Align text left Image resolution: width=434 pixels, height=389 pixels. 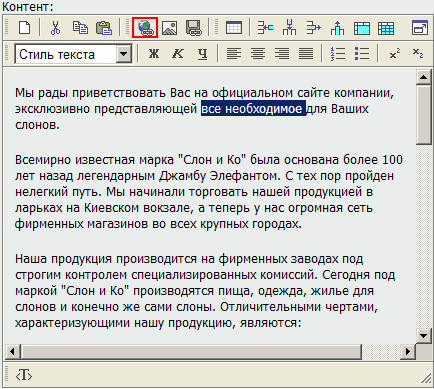[234, 54]
